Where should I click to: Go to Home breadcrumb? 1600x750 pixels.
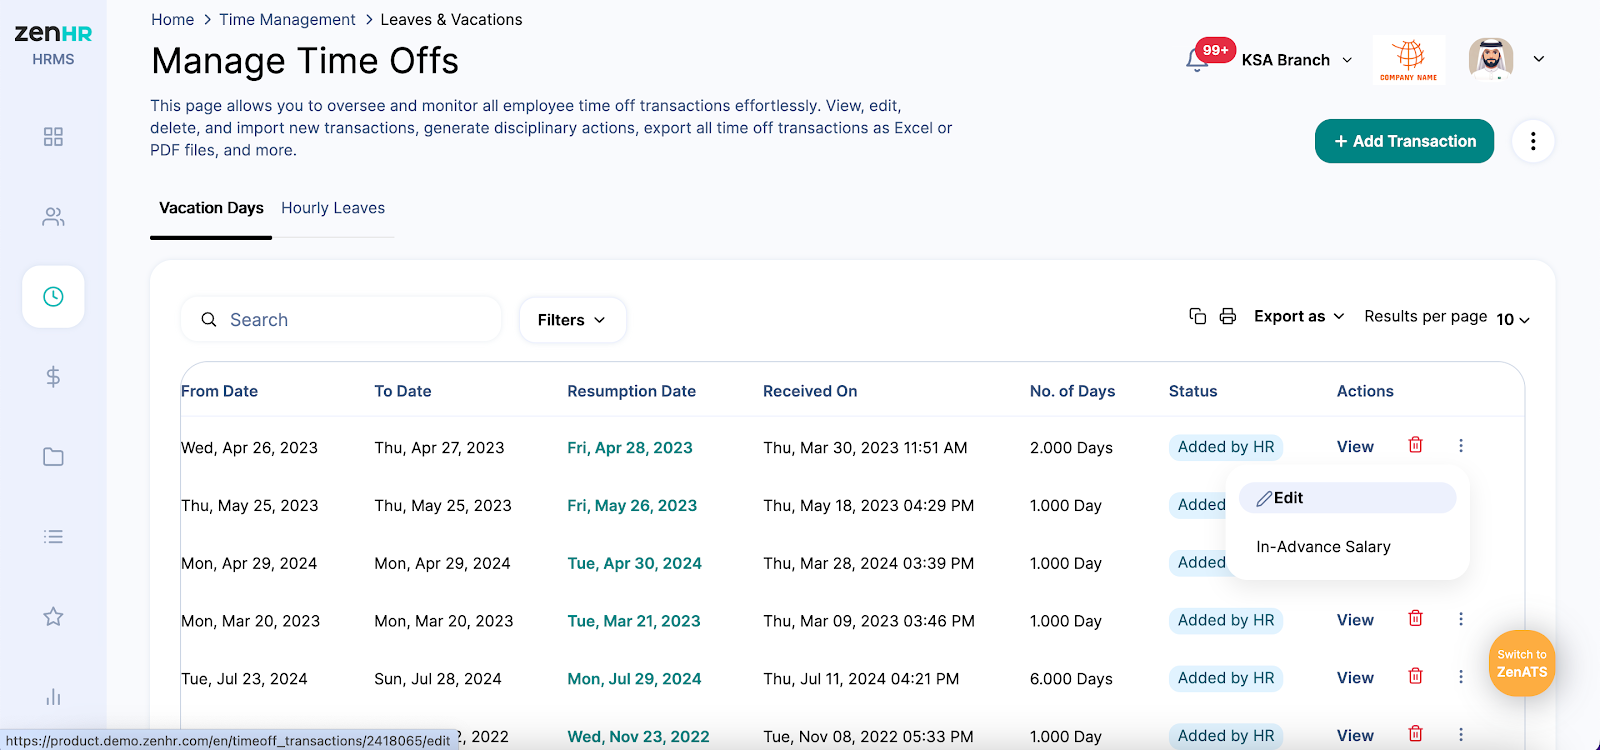pyautogui.click(x=173, y=20)
